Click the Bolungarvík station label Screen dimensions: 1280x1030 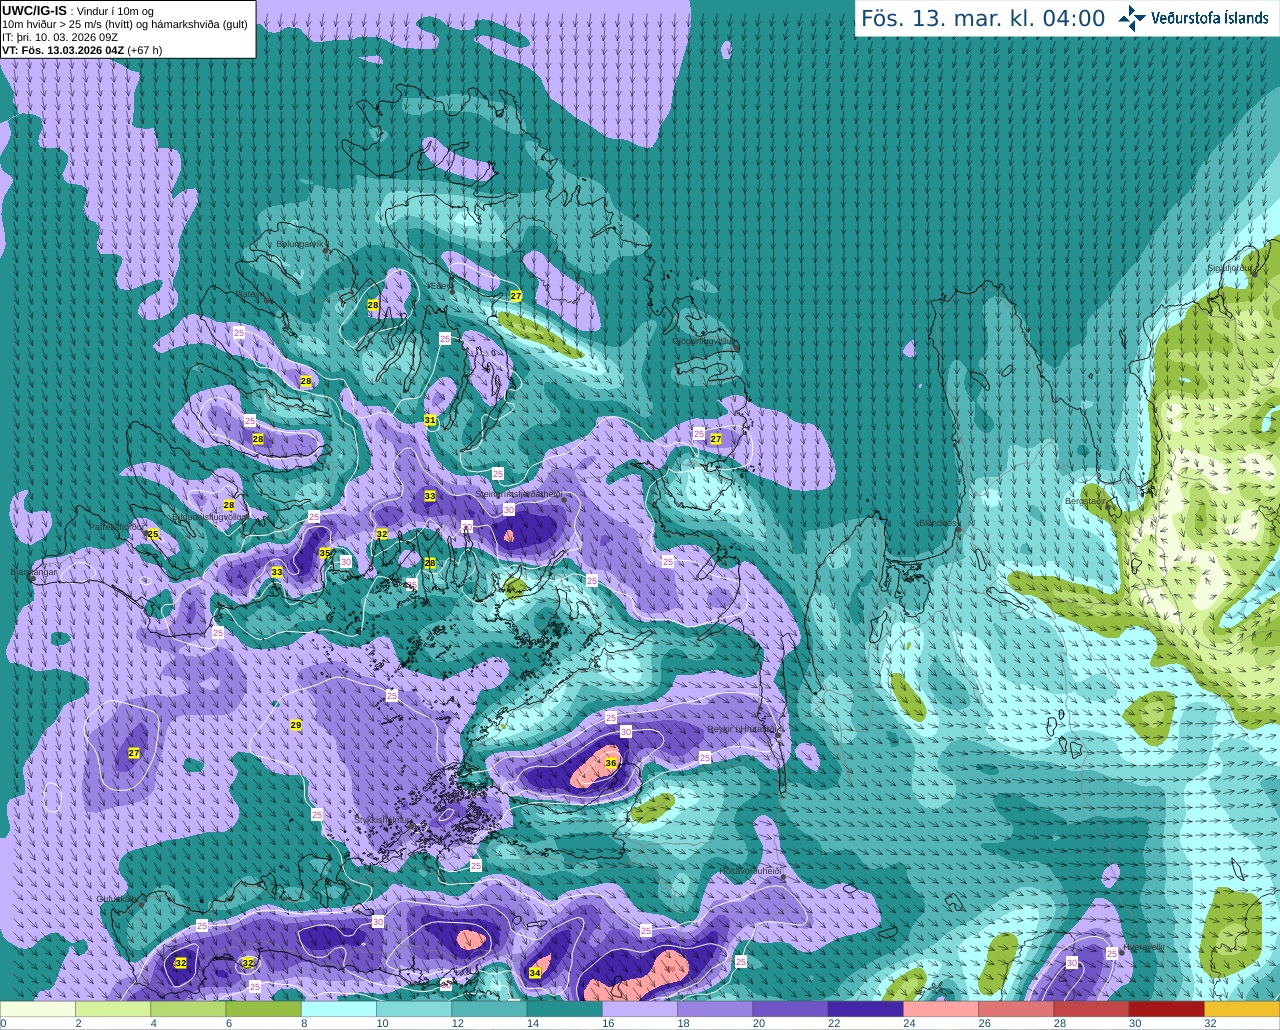click(x=300, y=244)
